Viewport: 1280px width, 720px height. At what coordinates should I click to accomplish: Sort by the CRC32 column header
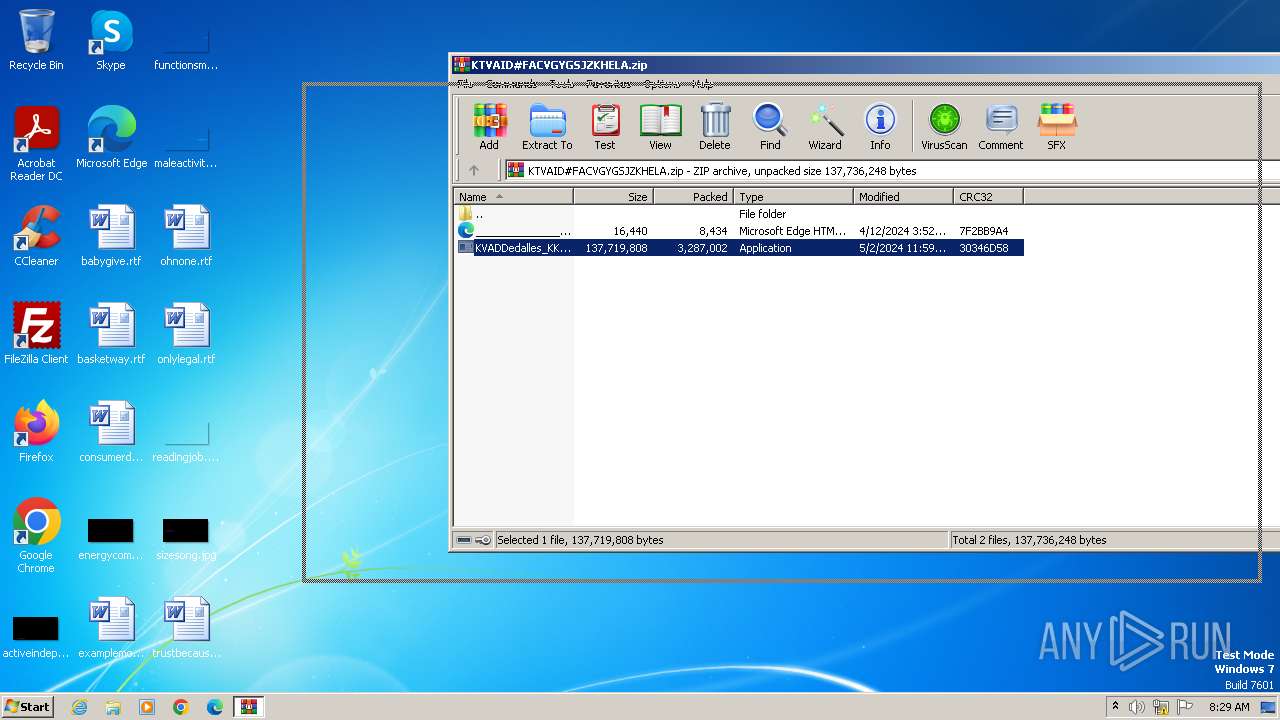tap(989, 197)
